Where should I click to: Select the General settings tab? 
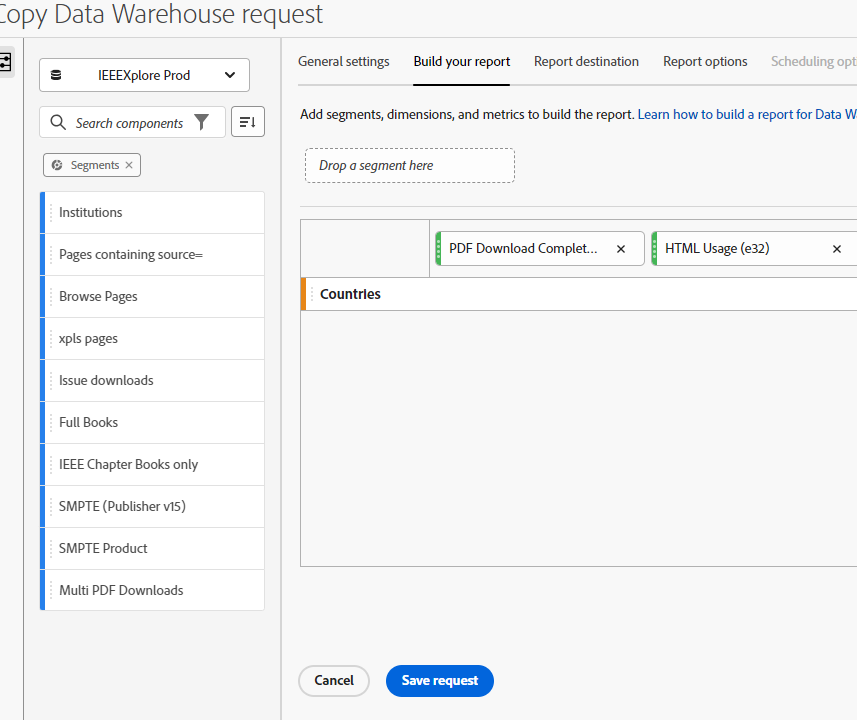pyautogui.click(x=343, y=61)
